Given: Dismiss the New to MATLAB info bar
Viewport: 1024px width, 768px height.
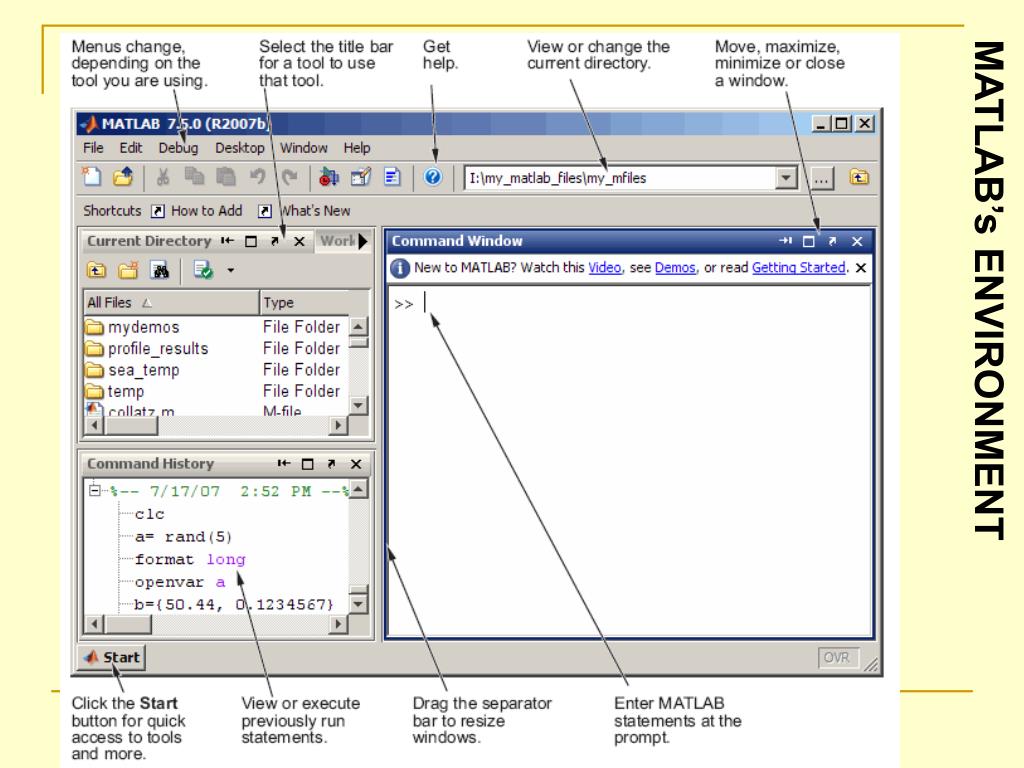Looking at the screenshot, I should pyautogui.click(x=861, y=268).
